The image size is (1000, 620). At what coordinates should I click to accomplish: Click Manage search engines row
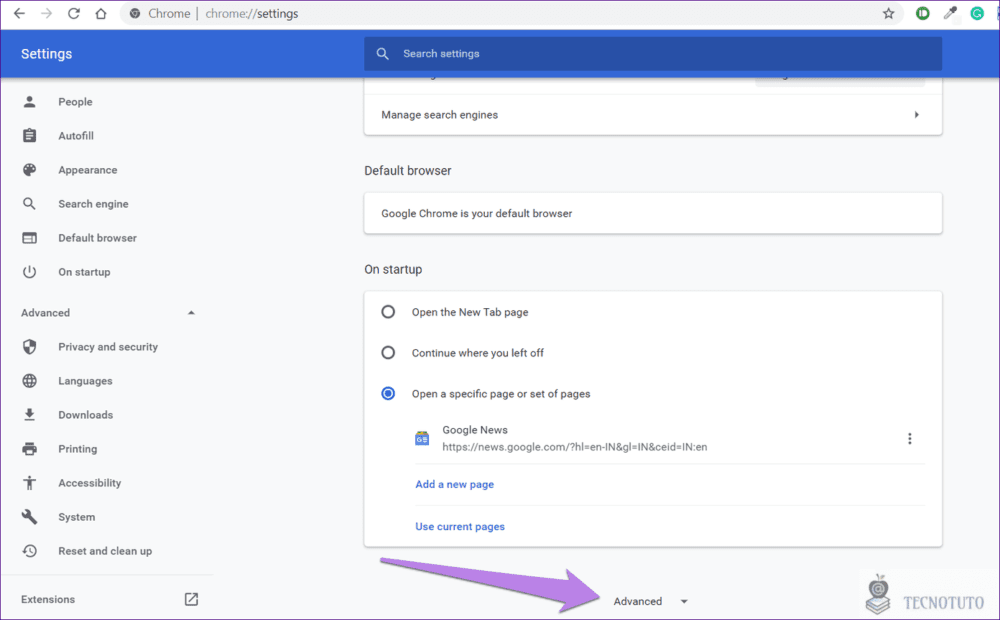tap(653, 115)
